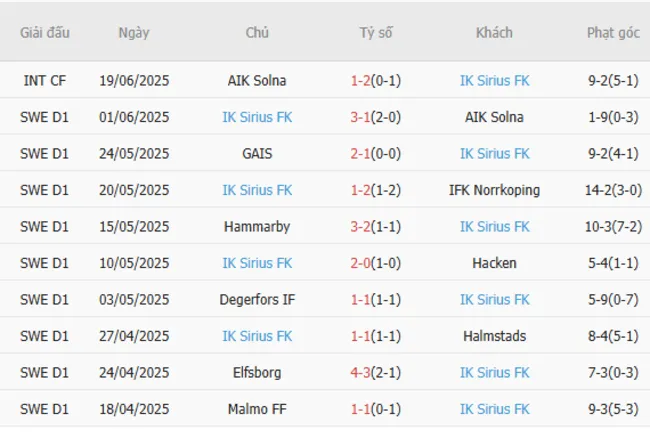
Task: Open the Degerfors IF team link
Action: 257,300
